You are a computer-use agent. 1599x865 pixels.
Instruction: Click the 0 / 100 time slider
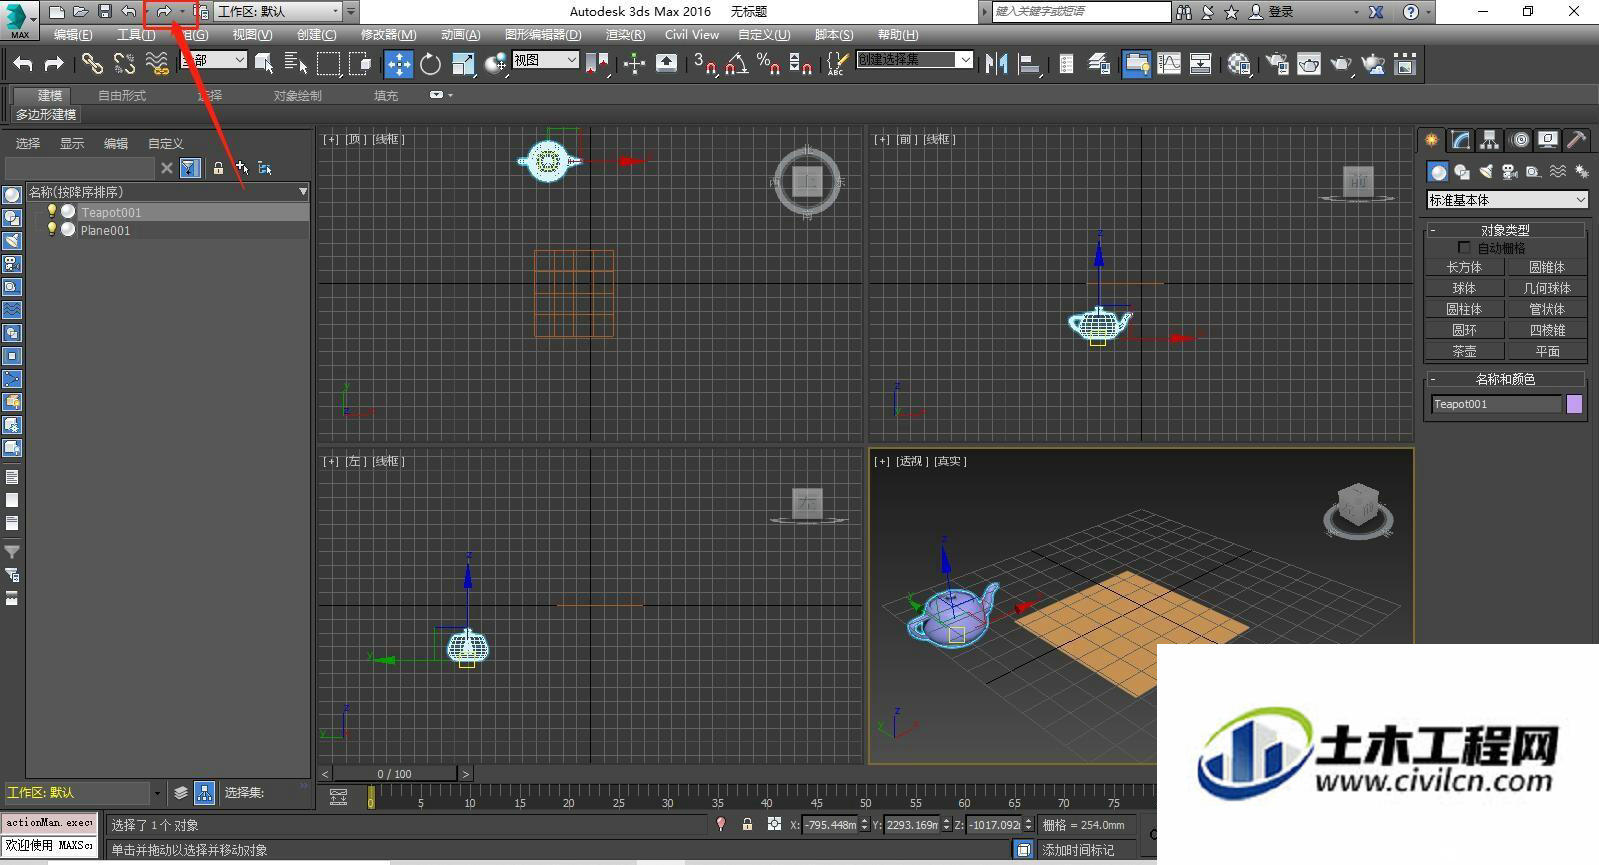click(x=395, y=774)
